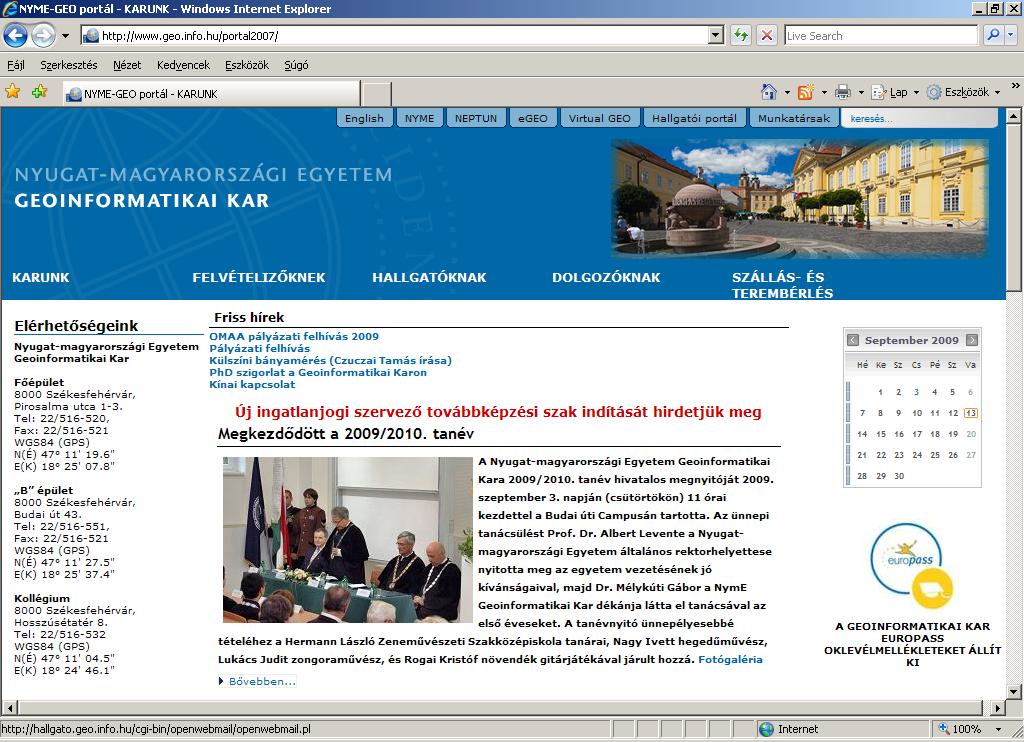Screen dimensions: 1024x742
Task: Open the Fájl menu
Action: coord(16,65)
